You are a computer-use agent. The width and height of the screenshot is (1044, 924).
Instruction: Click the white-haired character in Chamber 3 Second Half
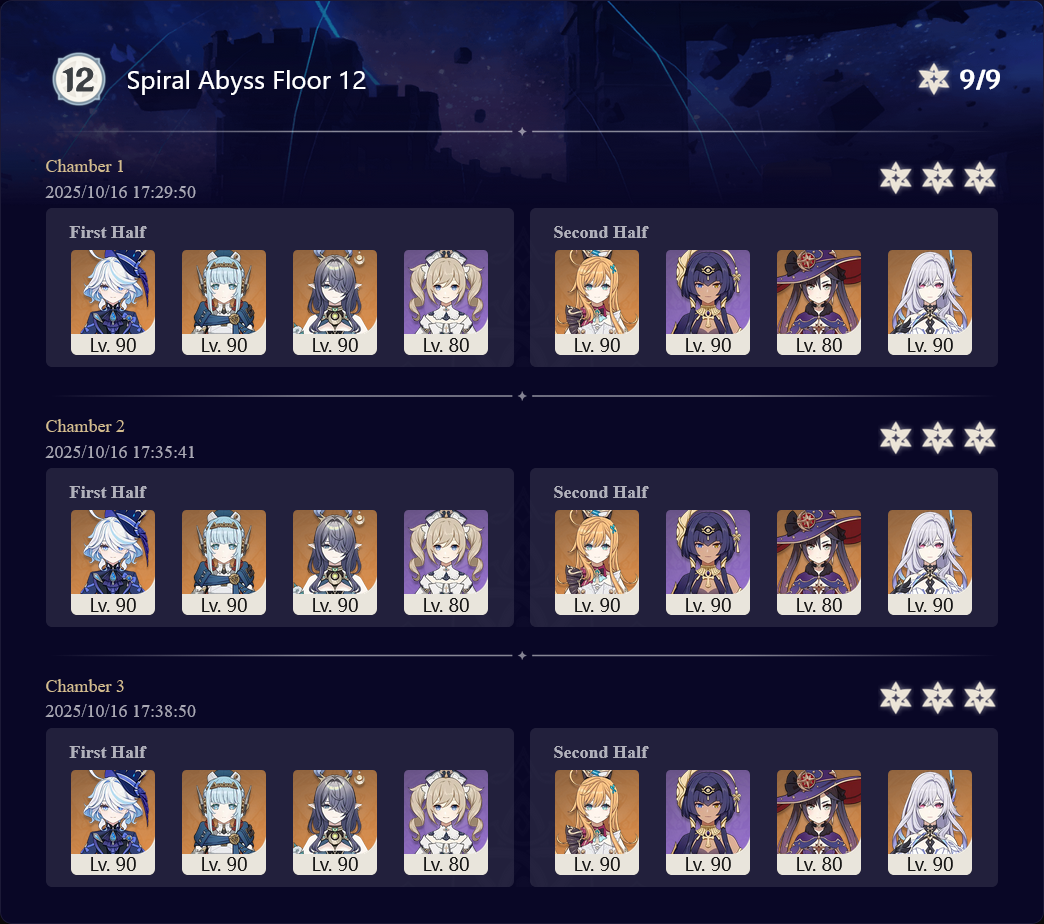pos(929,822)
